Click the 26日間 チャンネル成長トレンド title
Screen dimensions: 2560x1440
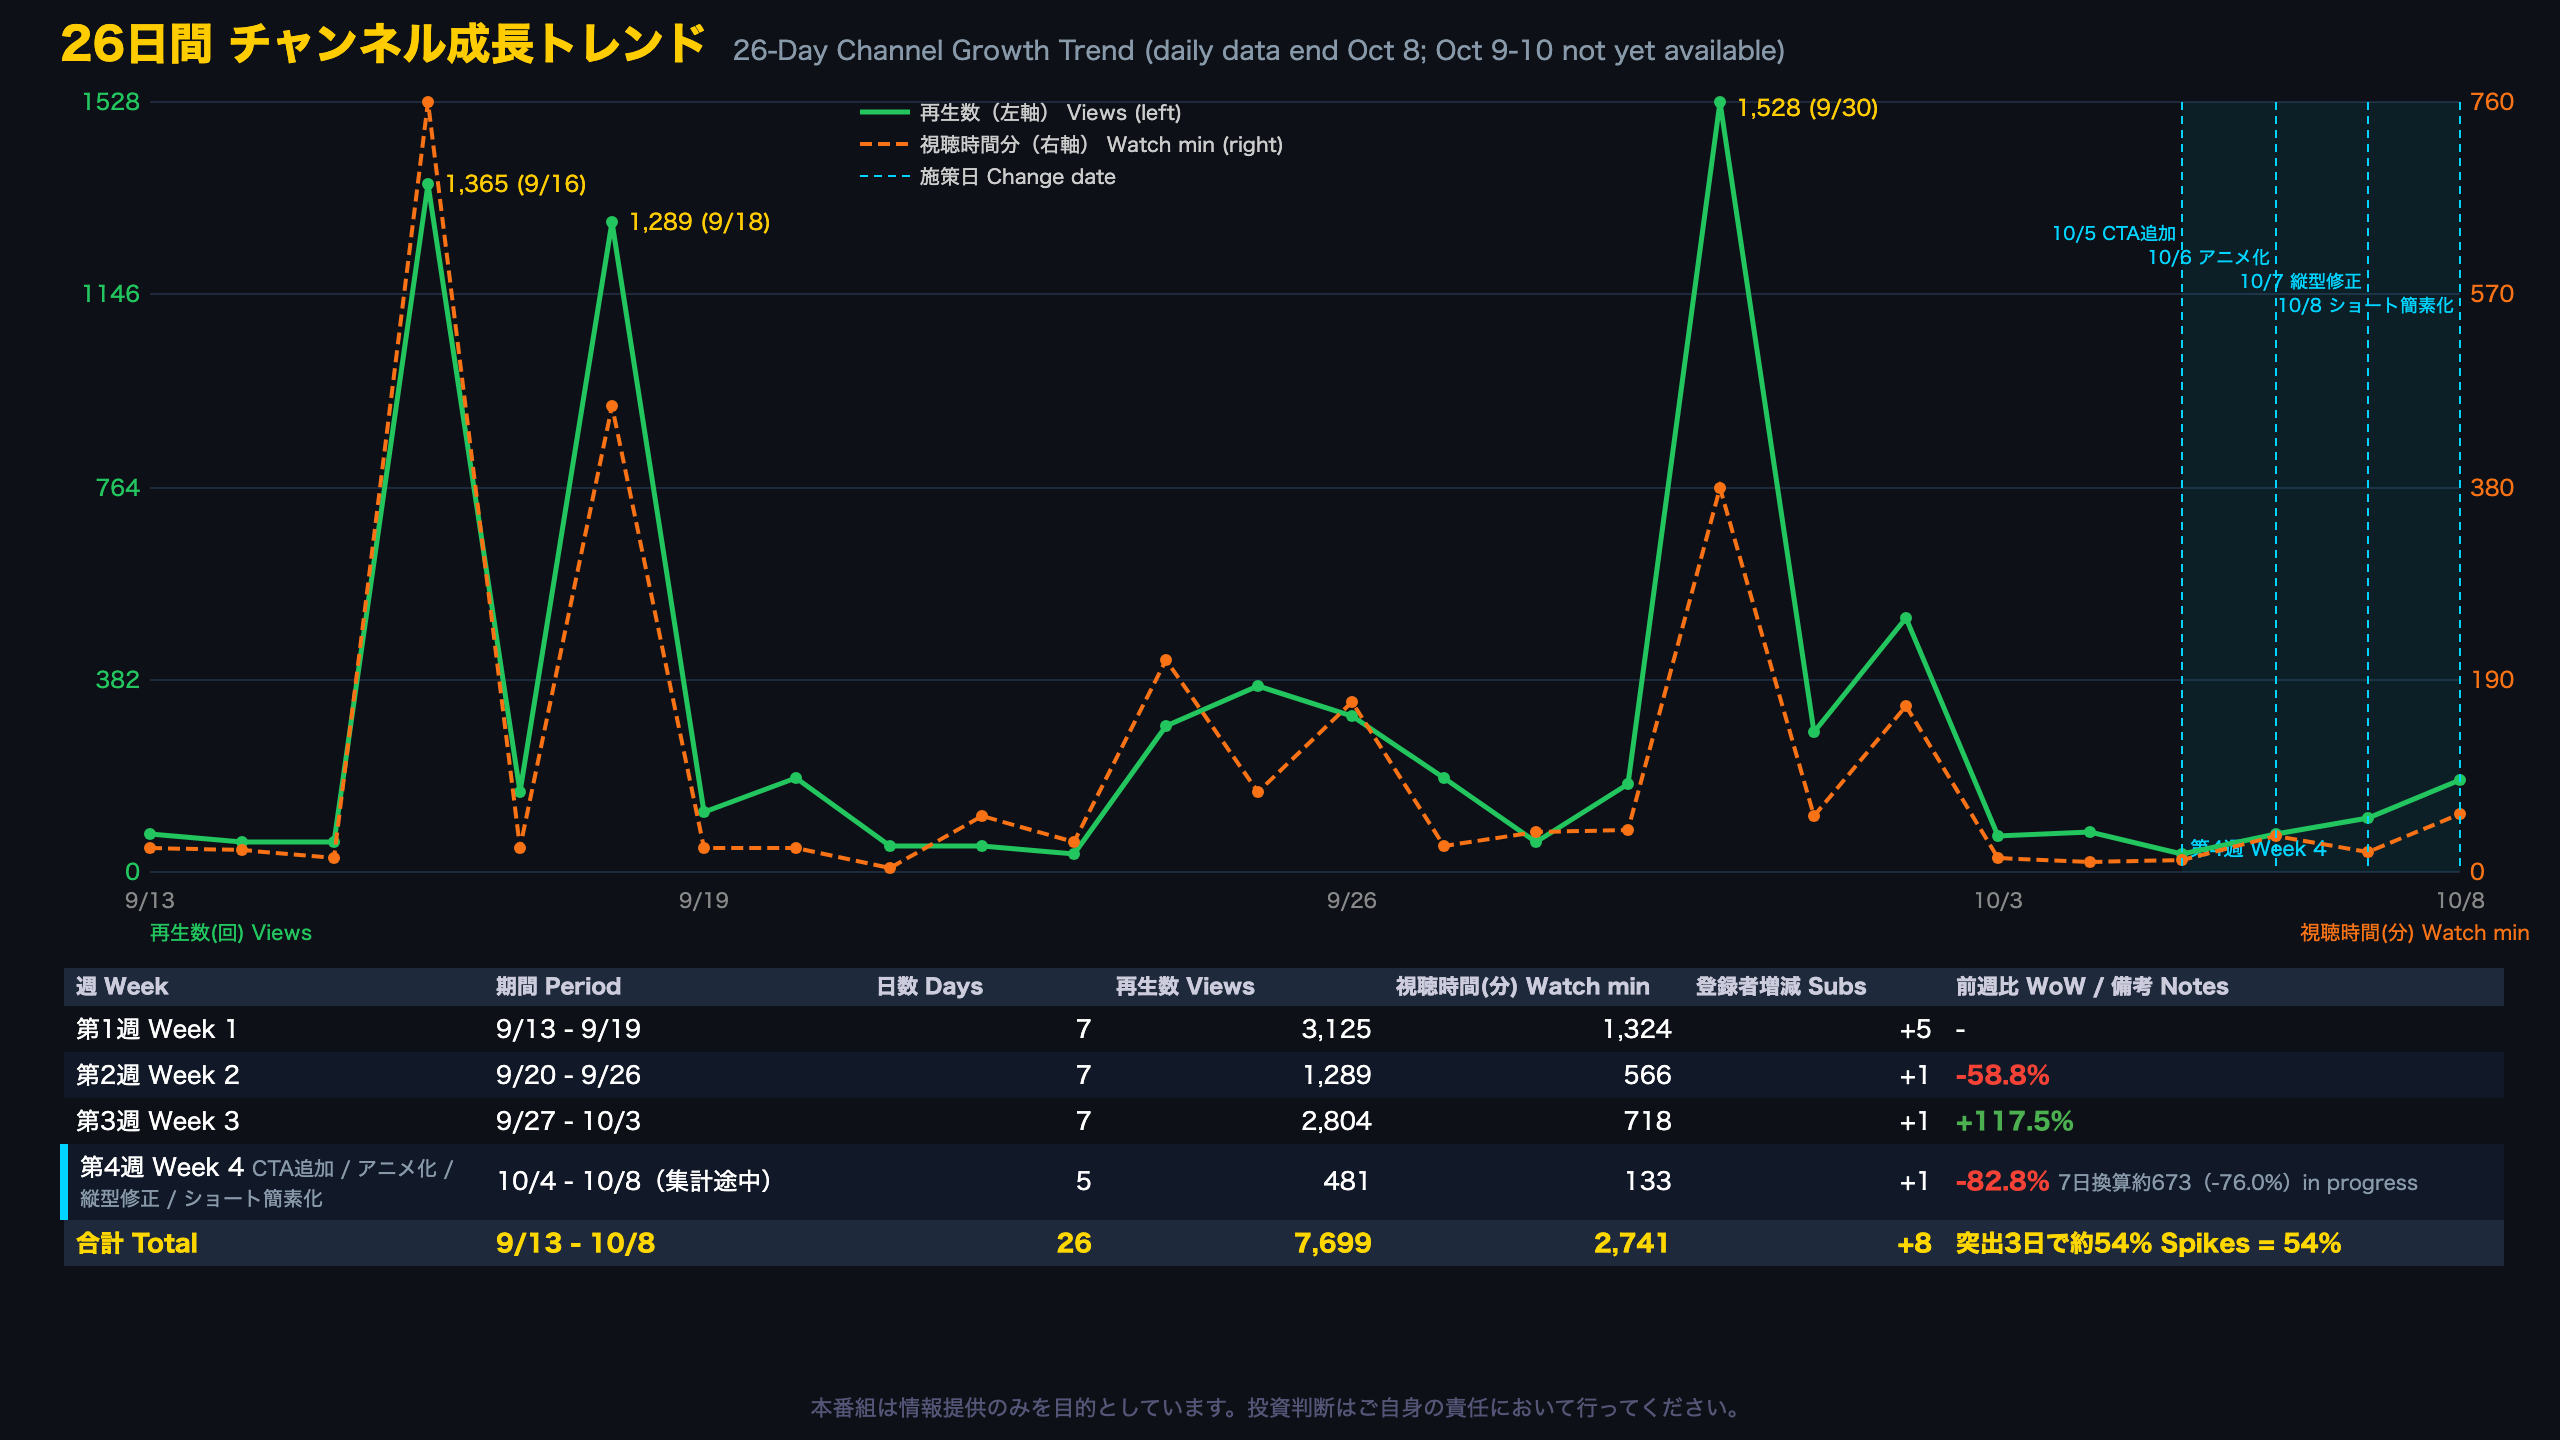pyautogui.click(x=384, y=44)
